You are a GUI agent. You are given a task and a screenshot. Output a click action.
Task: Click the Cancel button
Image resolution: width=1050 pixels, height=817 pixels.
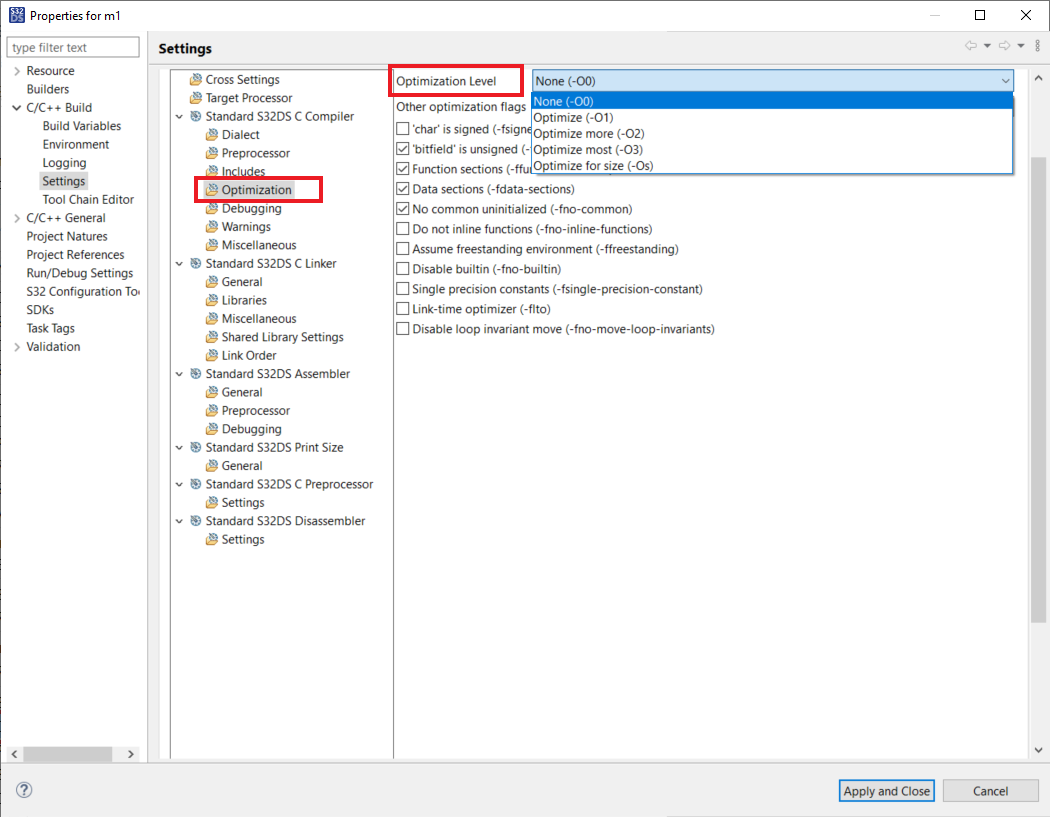click(x=990, y=791)
